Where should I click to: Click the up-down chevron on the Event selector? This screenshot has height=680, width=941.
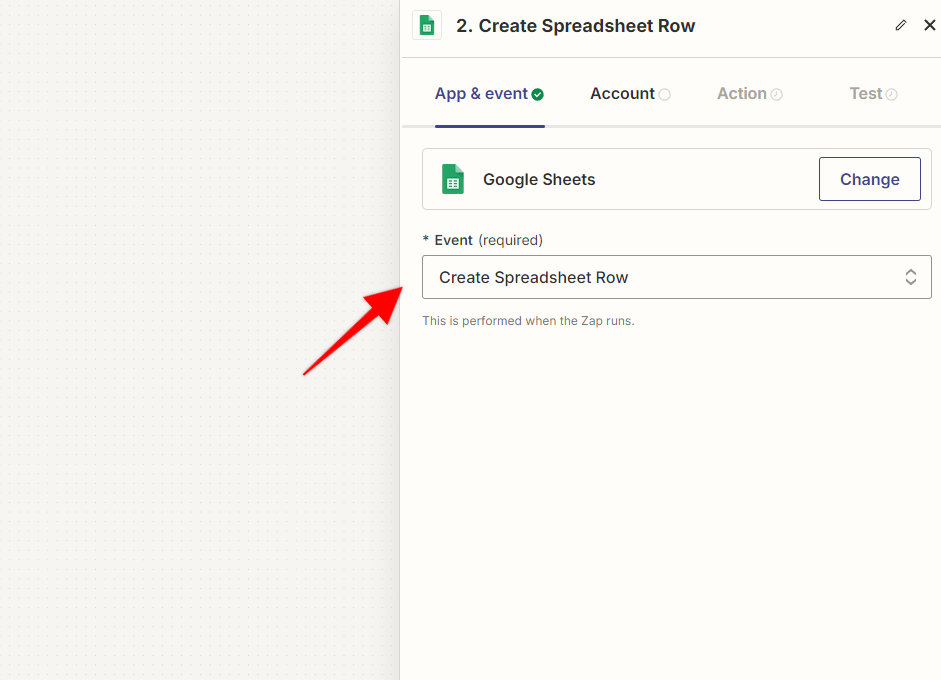point(910,277)
